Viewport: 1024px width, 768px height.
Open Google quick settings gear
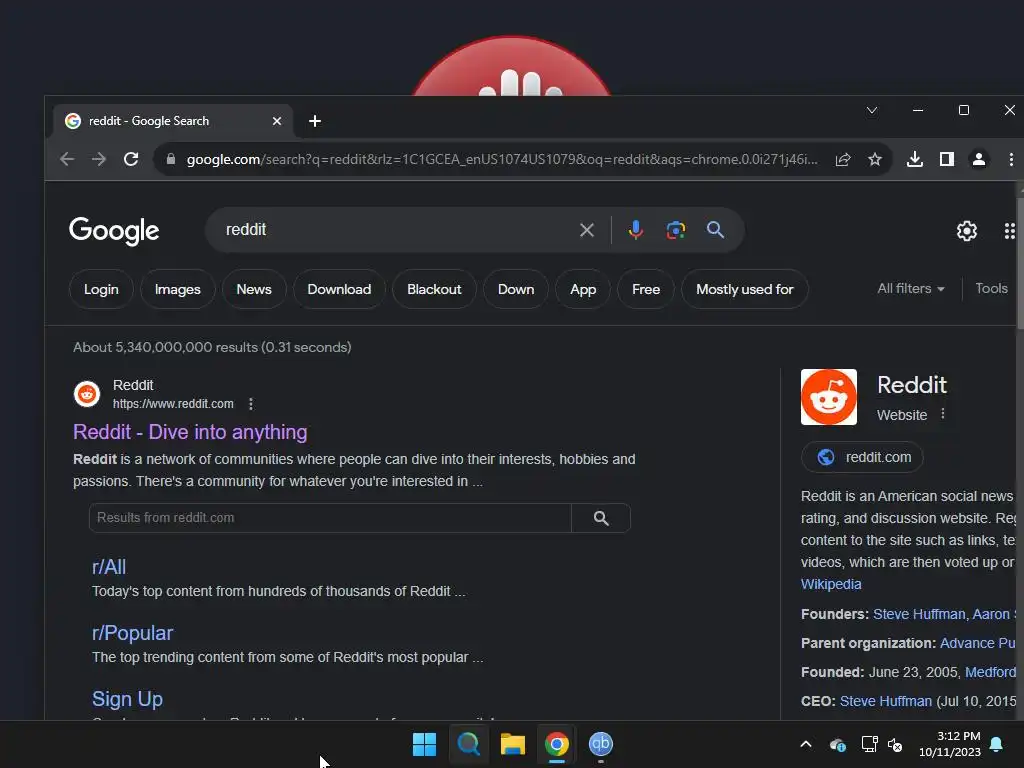[967, 231]
